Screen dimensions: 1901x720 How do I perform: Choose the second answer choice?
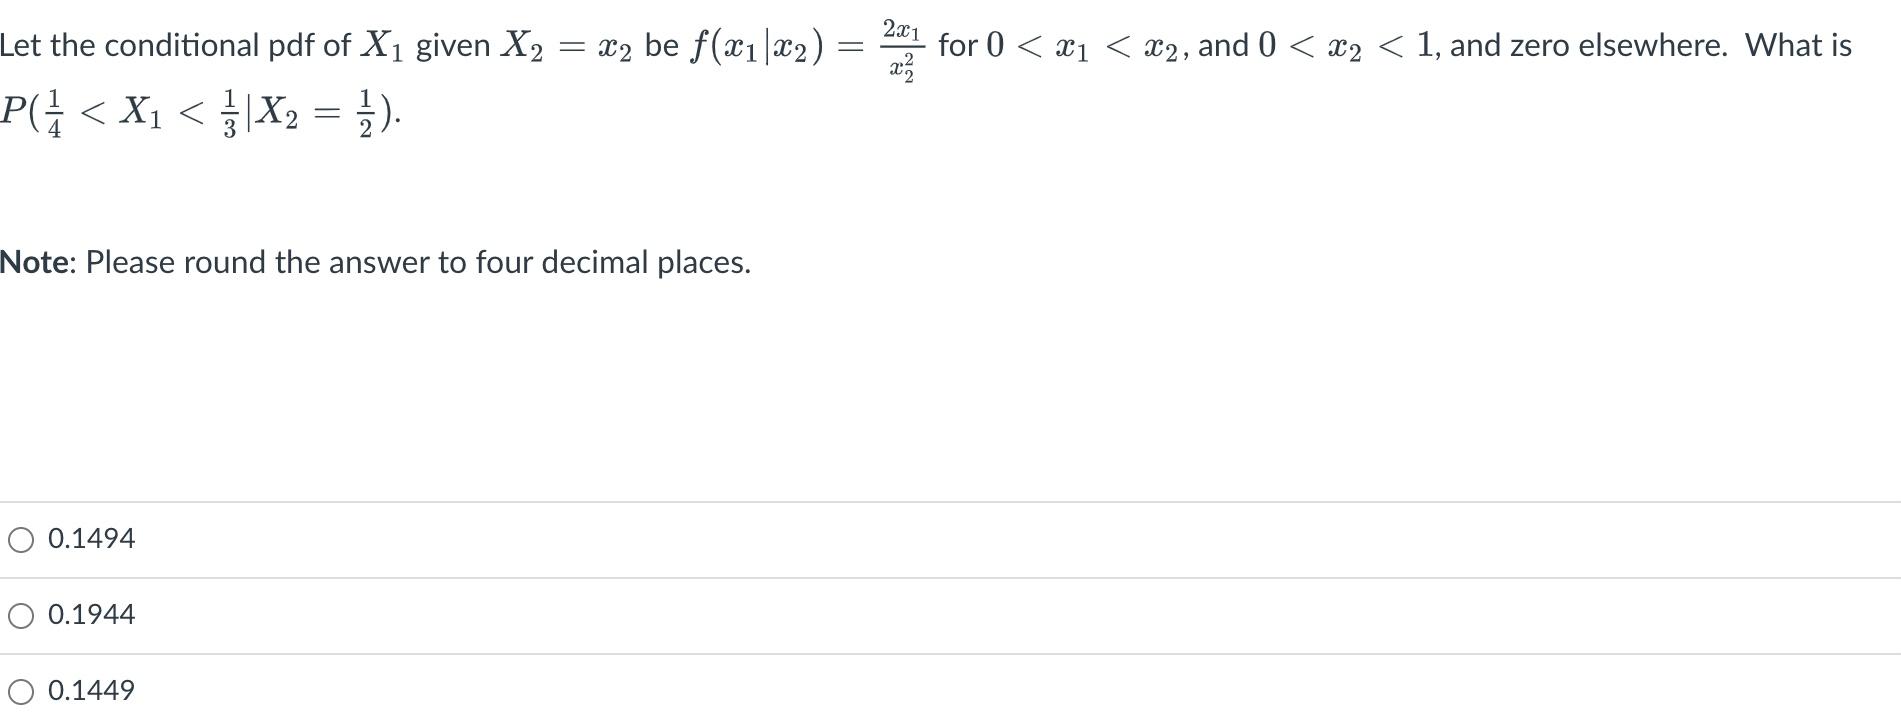tap(92, 616)
